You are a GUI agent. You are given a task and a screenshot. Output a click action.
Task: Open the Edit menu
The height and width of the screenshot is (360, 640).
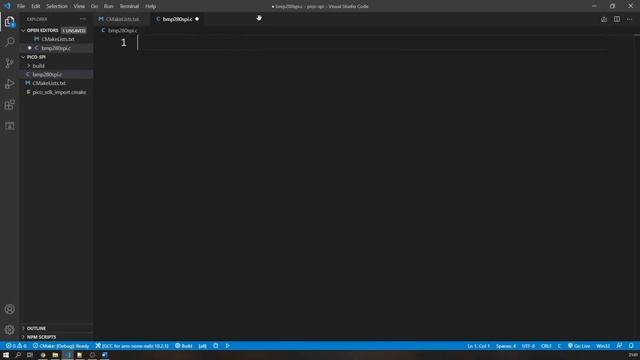point(36,6)
